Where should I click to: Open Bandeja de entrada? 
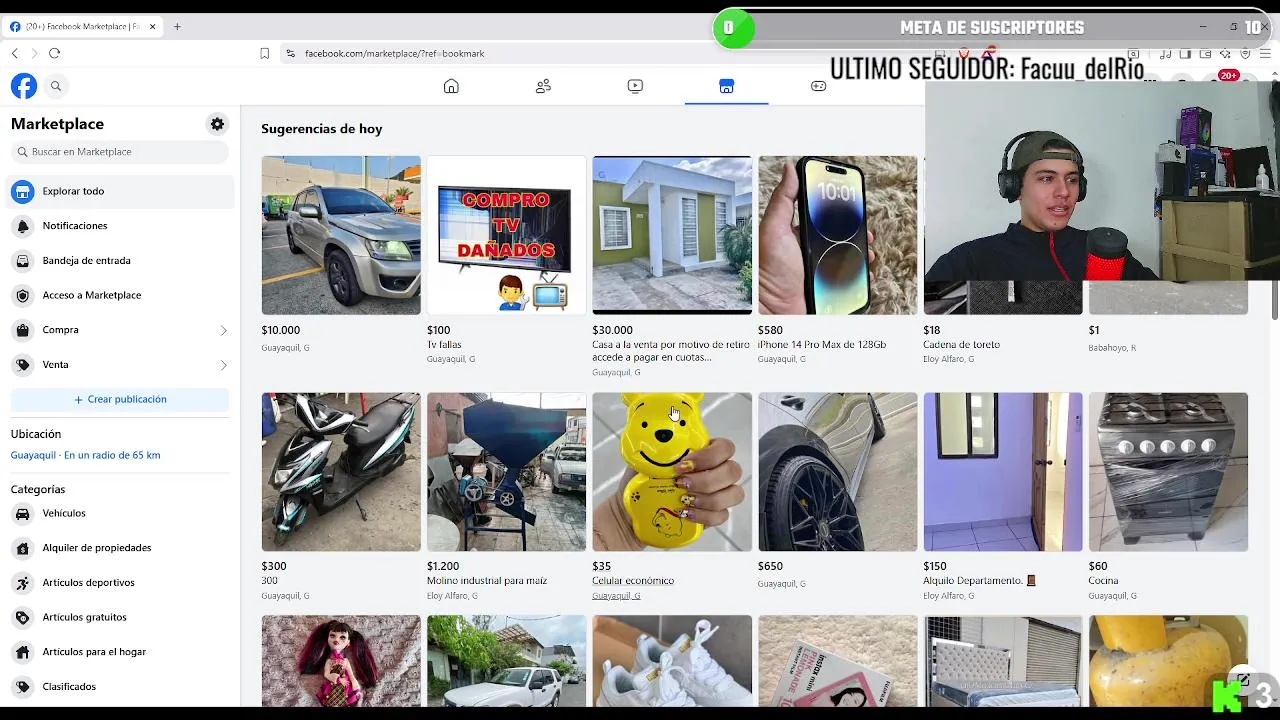pos(120,261)
